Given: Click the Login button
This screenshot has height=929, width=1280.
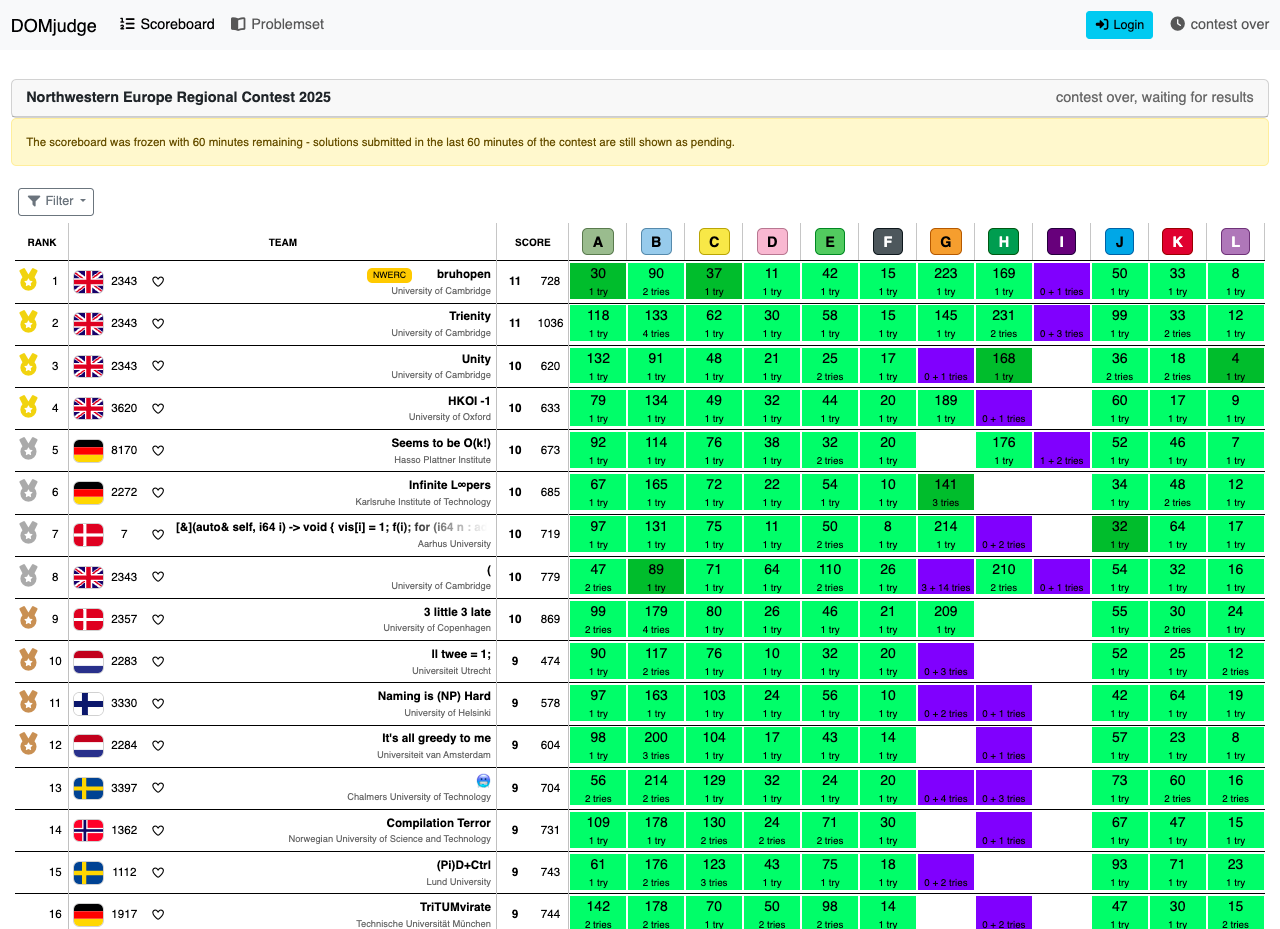Looking at the screenshot, I should tap(1119, 25).
